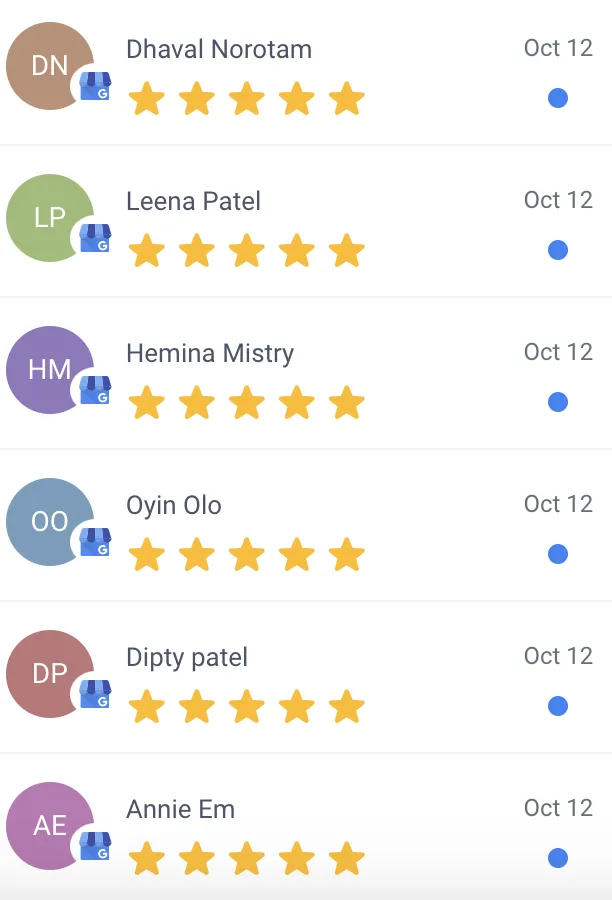612x900 pixels.
Task: Select the Dipty patel review name
Action: click(187, 657)
